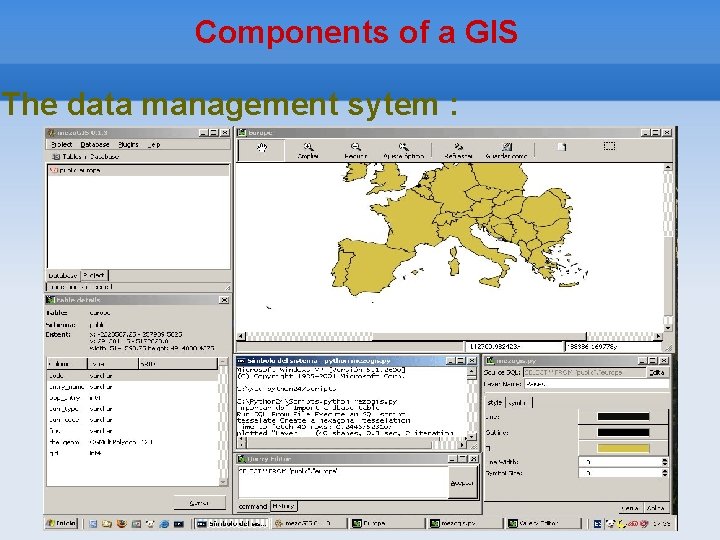
Task: Switch to the Database tab in mezoGIS
Action: coord(63,276)
